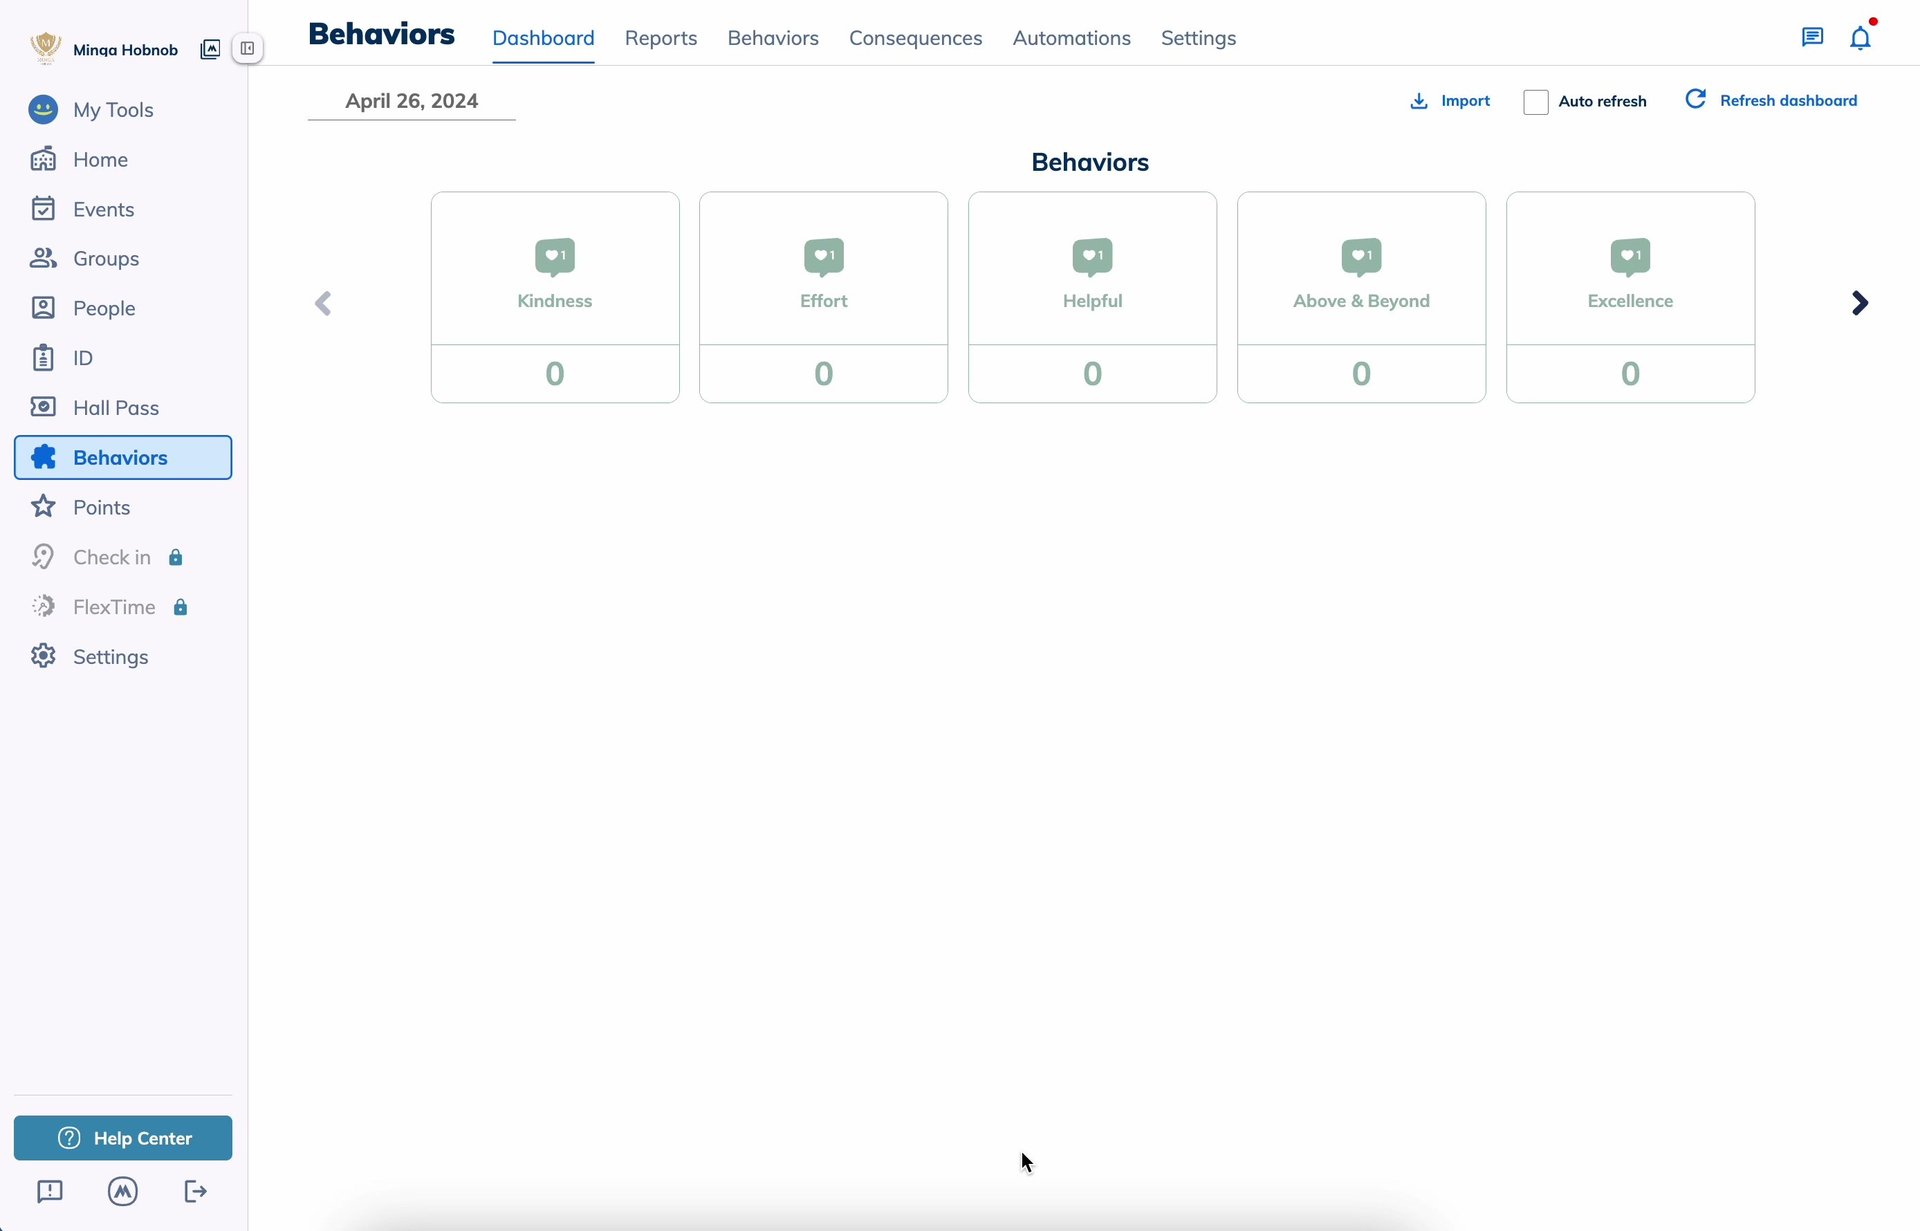Screen dimensions: 1920x1231
Task: Click the gallery icon beside Minga Hobnob
Action: point(210,49)
